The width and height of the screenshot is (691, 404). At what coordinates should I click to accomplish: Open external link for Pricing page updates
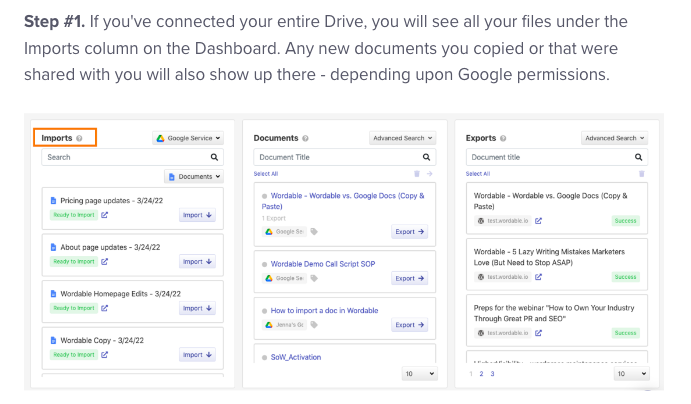tap(104, 215)
